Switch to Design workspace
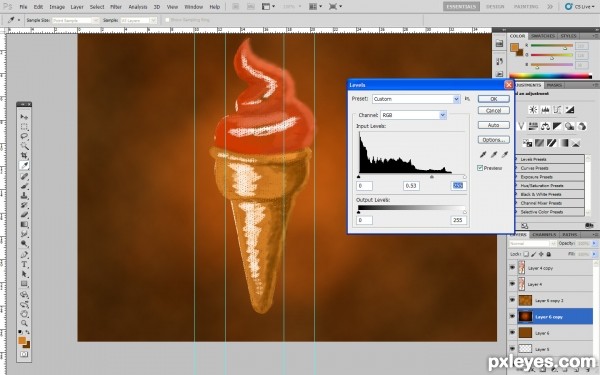The height and width of the screenshot is (375, 600). click(x=495, y=7)
